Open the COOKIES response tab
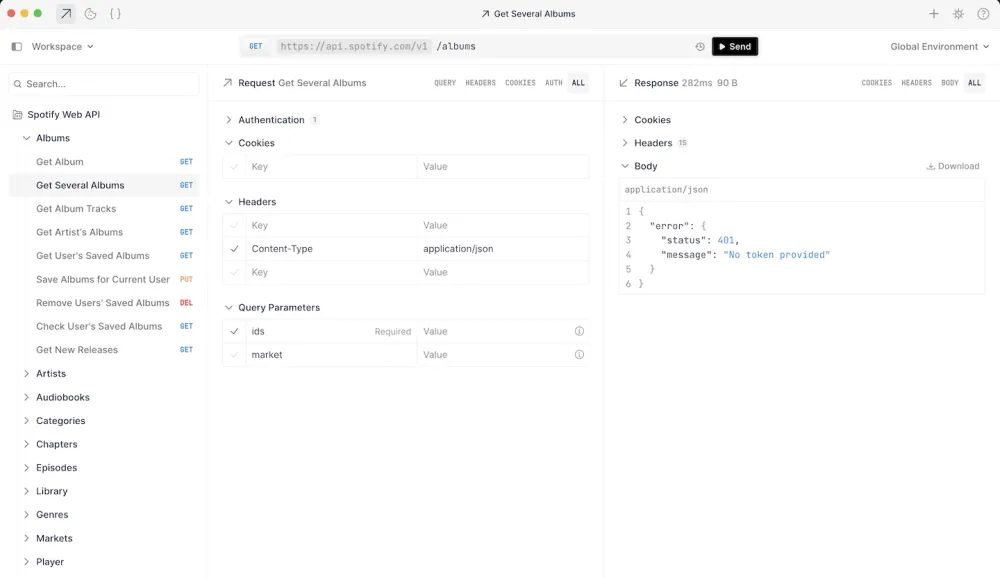The height and width of the screenshot is (578, 1000). (x=876, y=84)
